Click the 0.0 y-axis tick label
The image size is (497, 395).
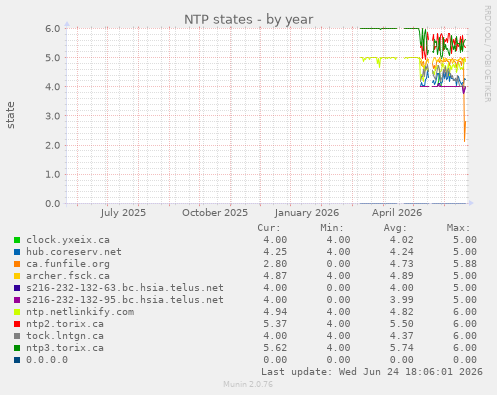[x=53, y=203]
